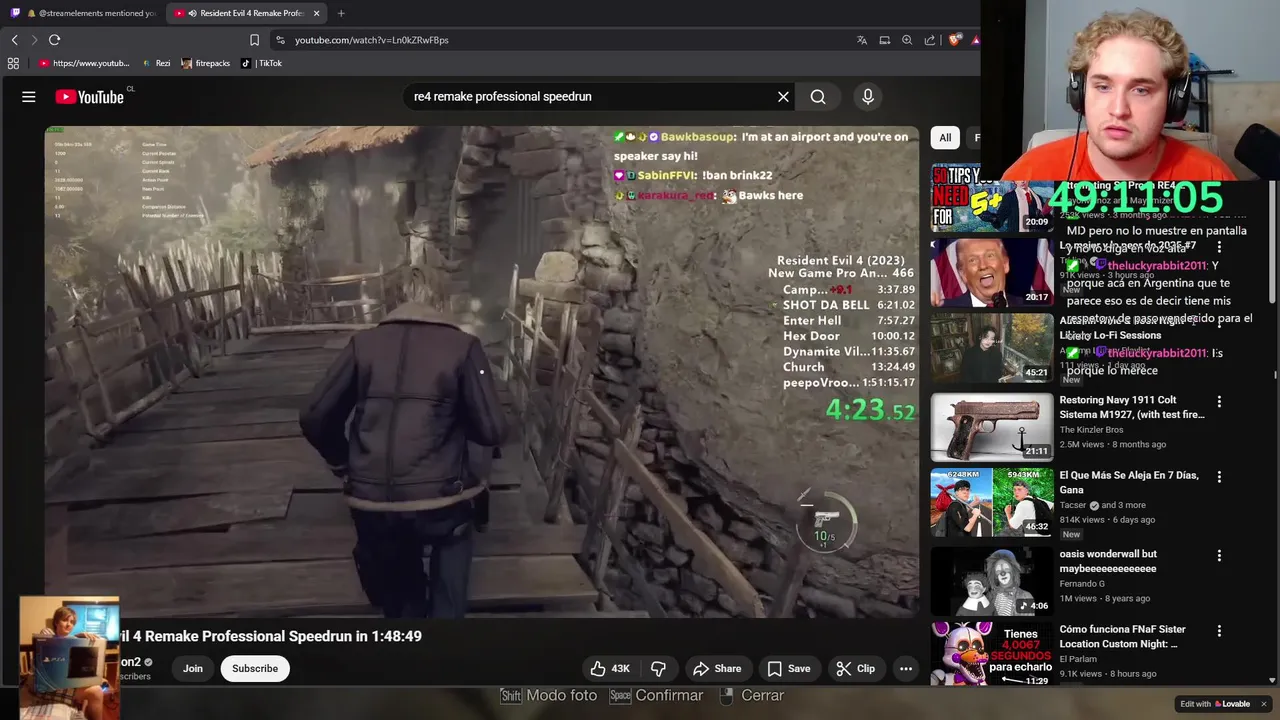Open the TikTok bookmark

(x=262, y=63)
